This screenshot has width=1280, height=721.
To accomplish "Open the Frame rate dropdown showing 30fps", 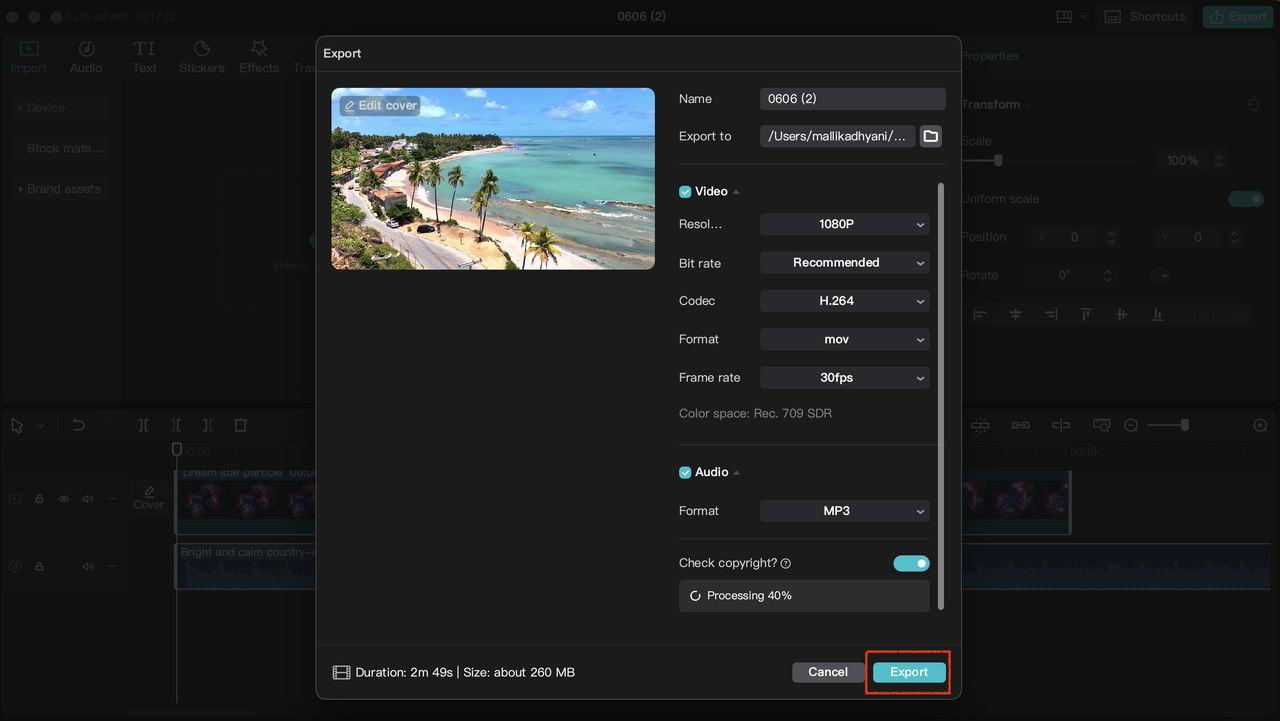I will [x=844, y=377].
